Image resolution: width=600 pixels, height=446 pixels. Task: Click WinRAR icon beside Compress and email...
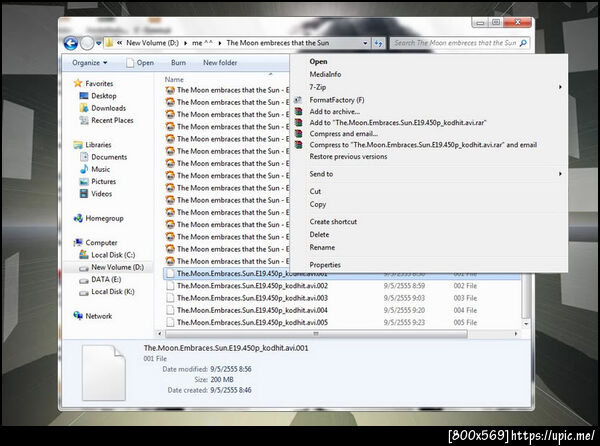tap(298, 134)
